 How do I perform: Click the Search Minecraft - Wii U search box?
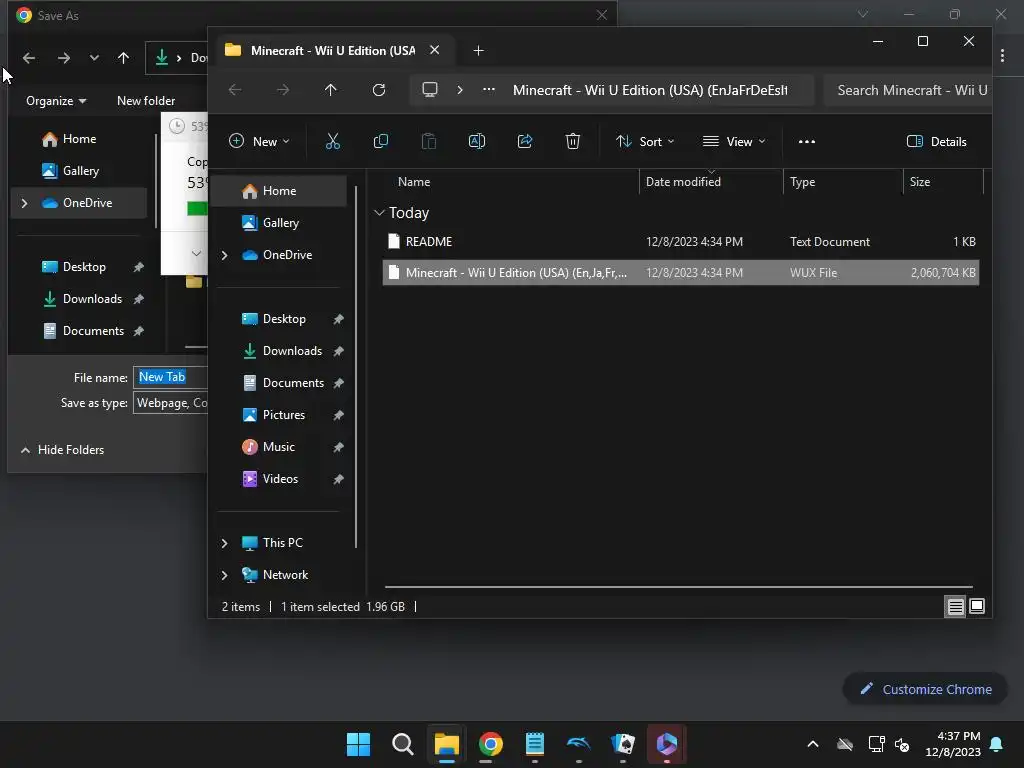tap(908, 90)
